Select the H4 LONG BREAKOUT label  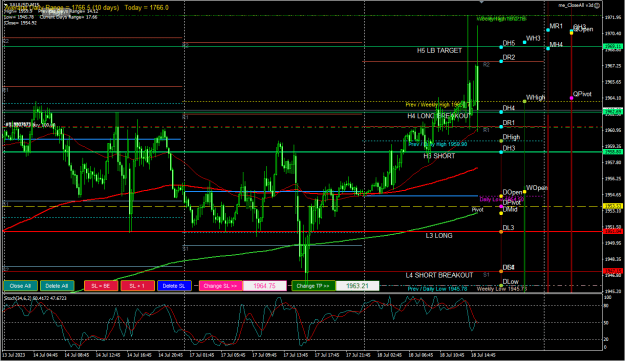(438, 116)
